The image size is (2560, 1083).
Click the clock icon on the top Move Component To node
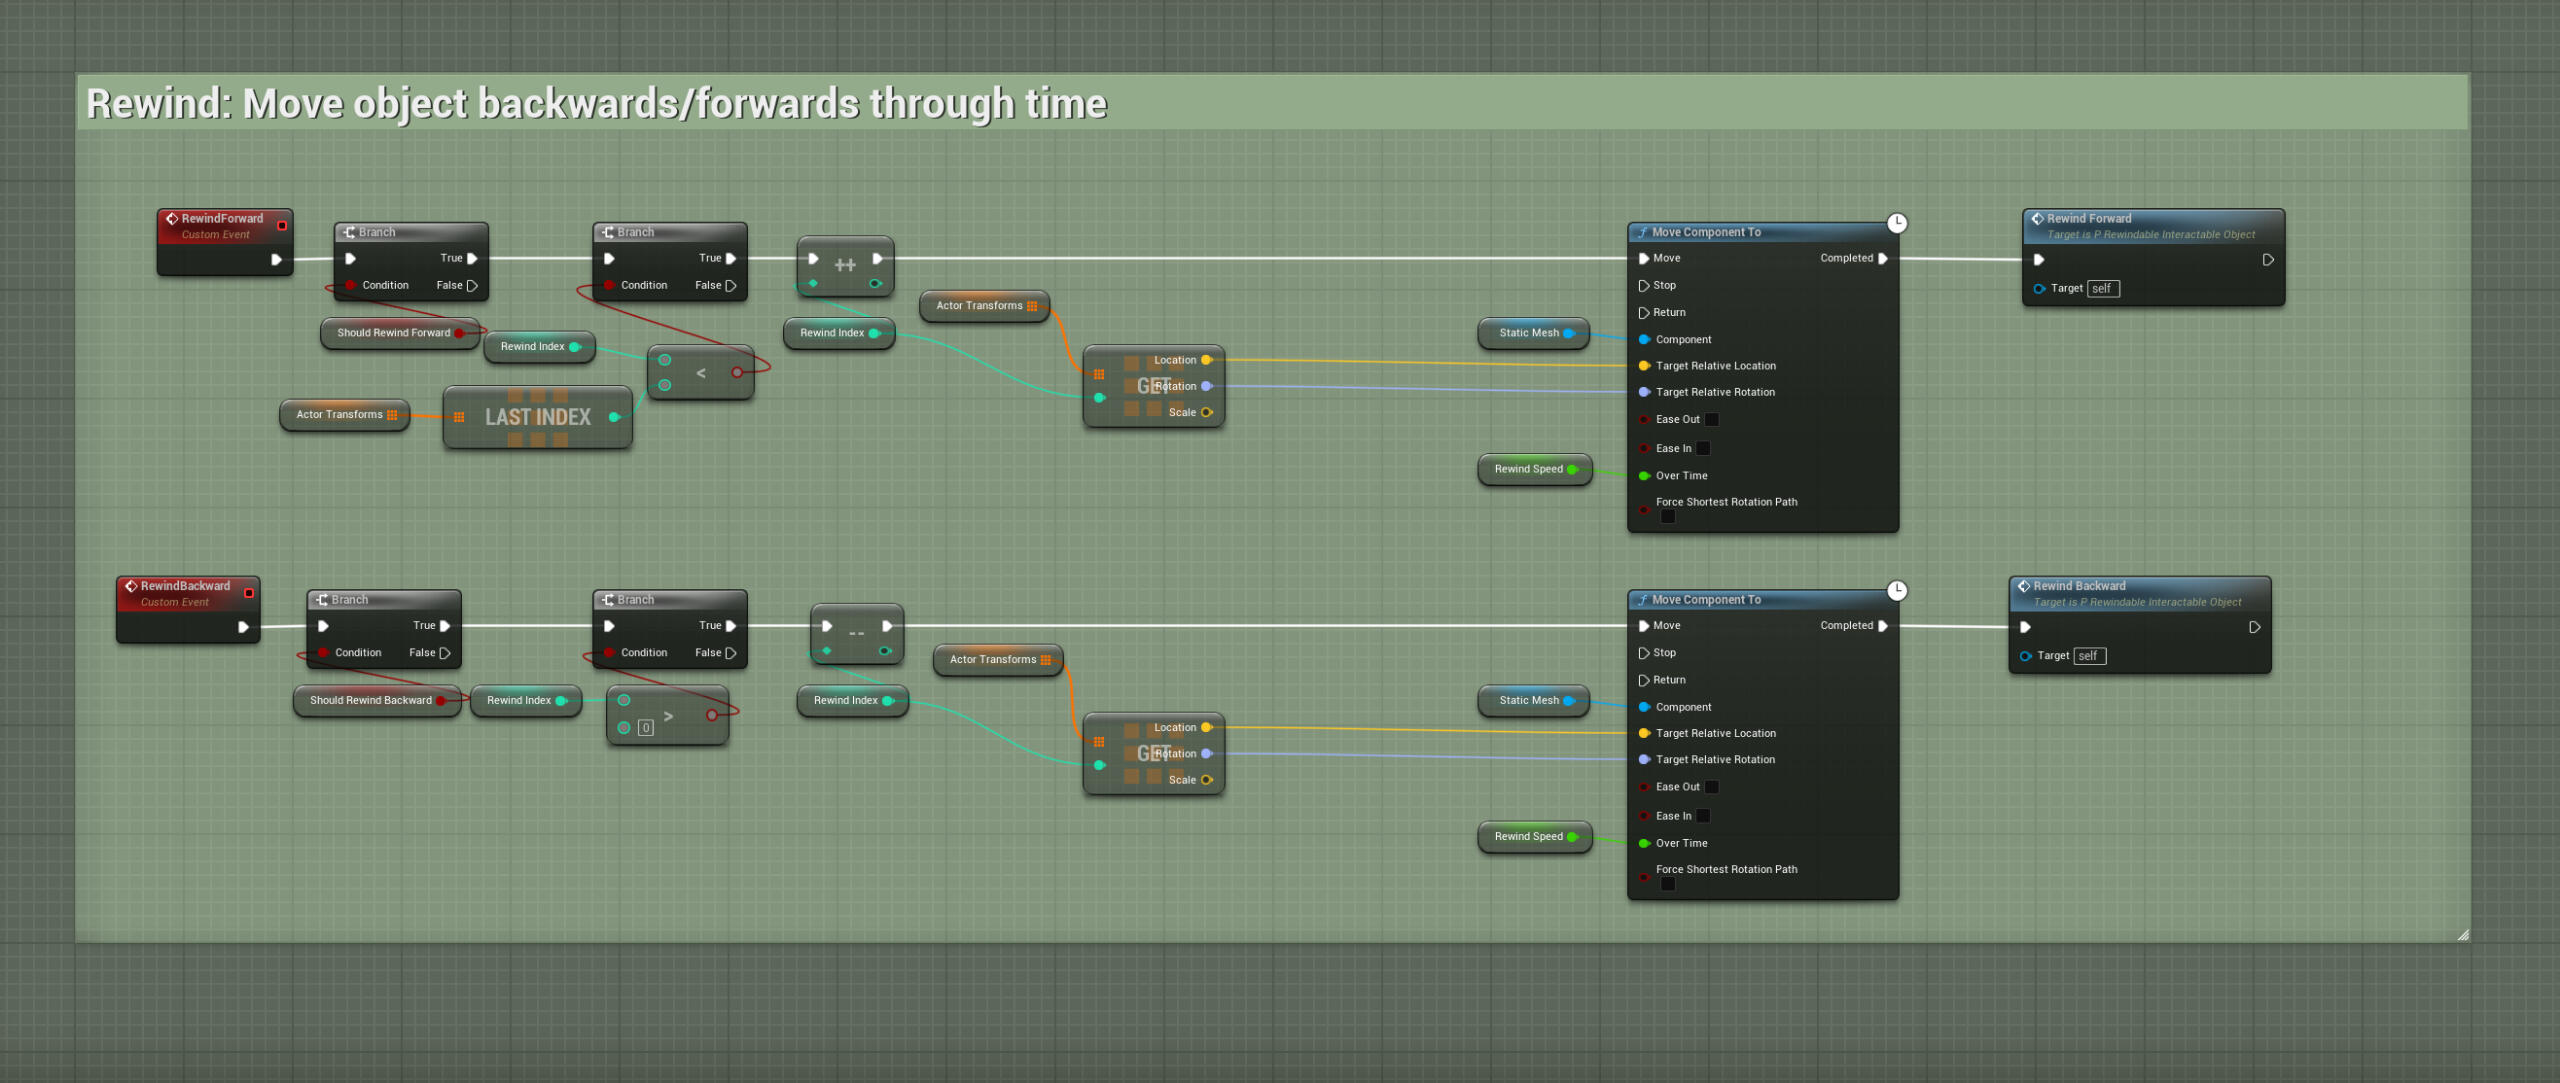[1896, 223]
